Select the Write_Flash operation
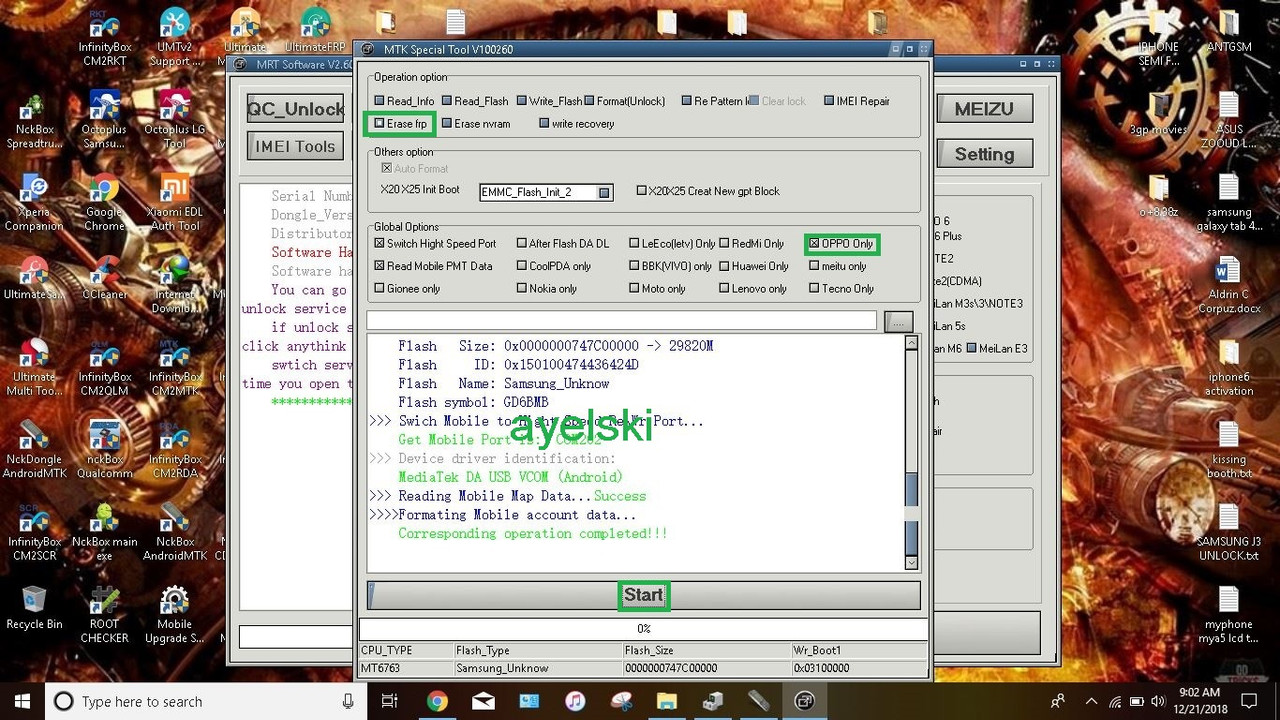 [x=549, y=101]
